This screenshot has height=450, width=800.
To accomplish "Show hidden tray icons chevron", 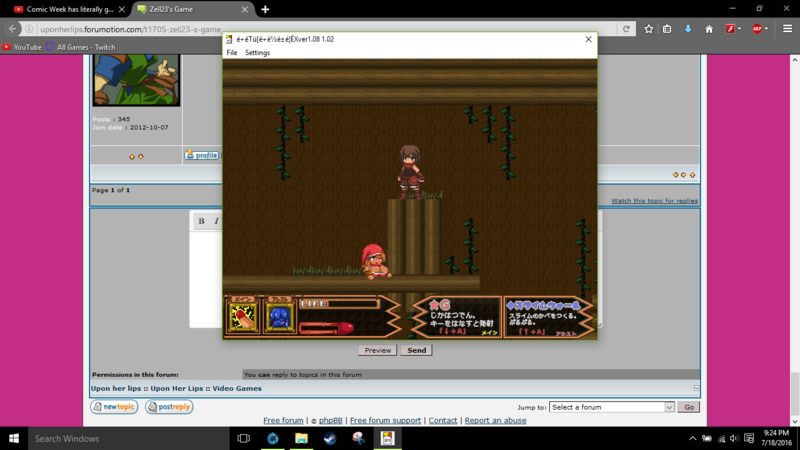I will [692, 438].
